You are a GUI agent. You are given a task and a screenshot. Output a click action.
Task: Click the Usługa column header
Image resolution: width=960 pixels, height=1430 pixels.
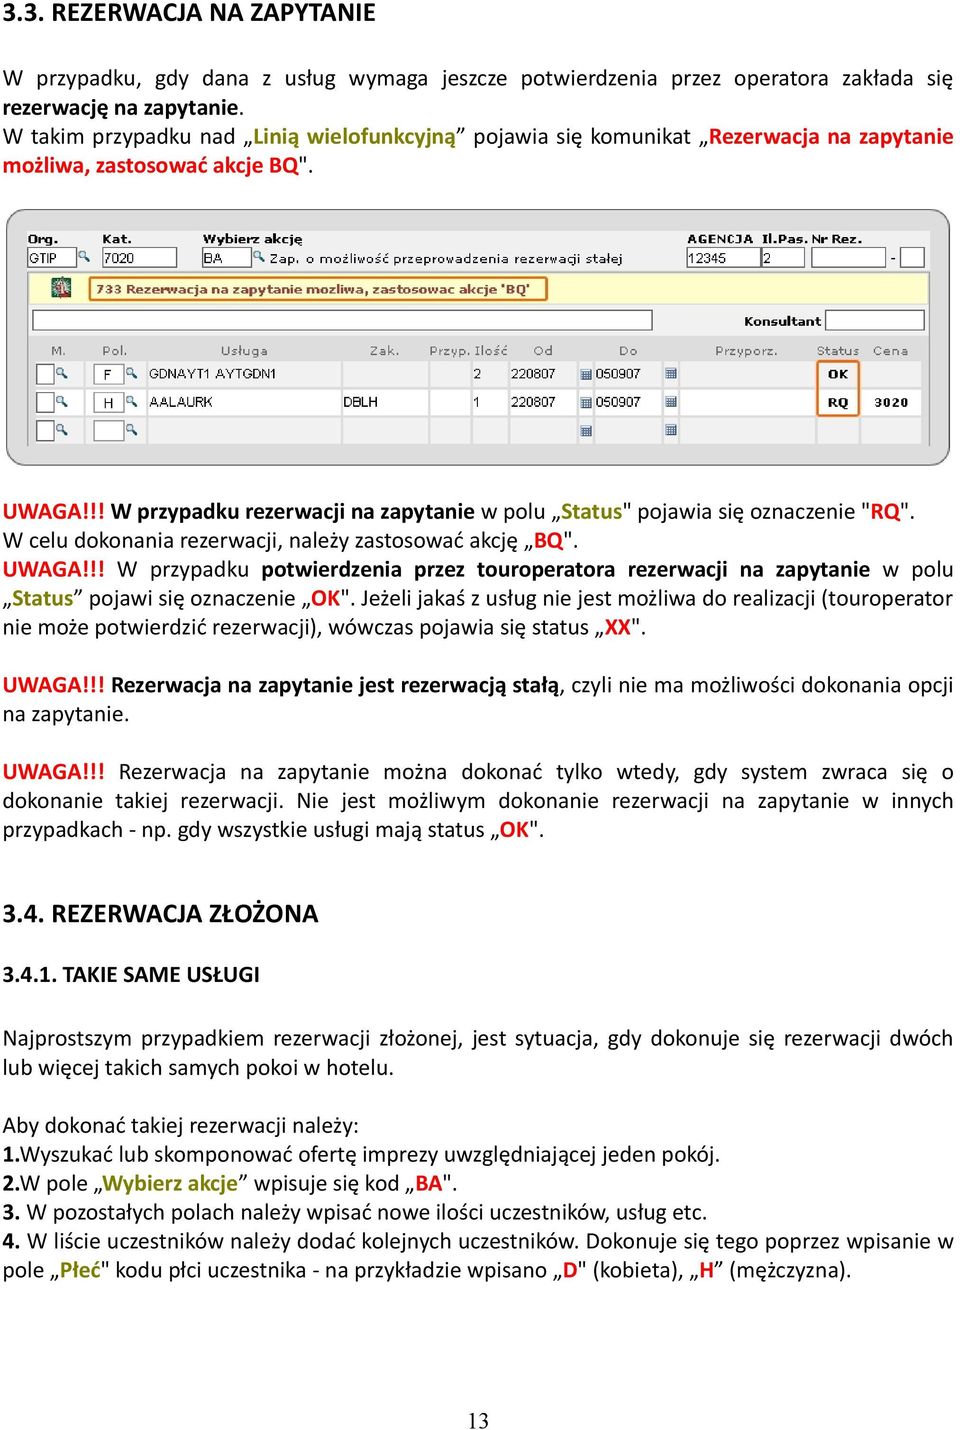click(x=244, y=351)
